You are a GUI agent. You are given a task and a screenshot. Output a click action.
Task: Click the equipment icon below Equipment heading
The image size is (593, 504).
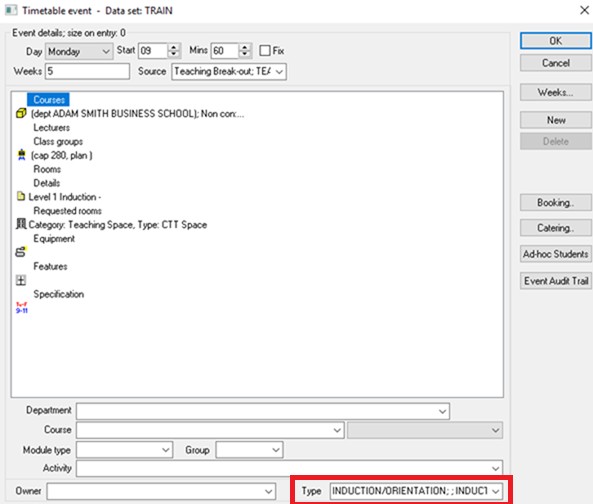(21, 252)
